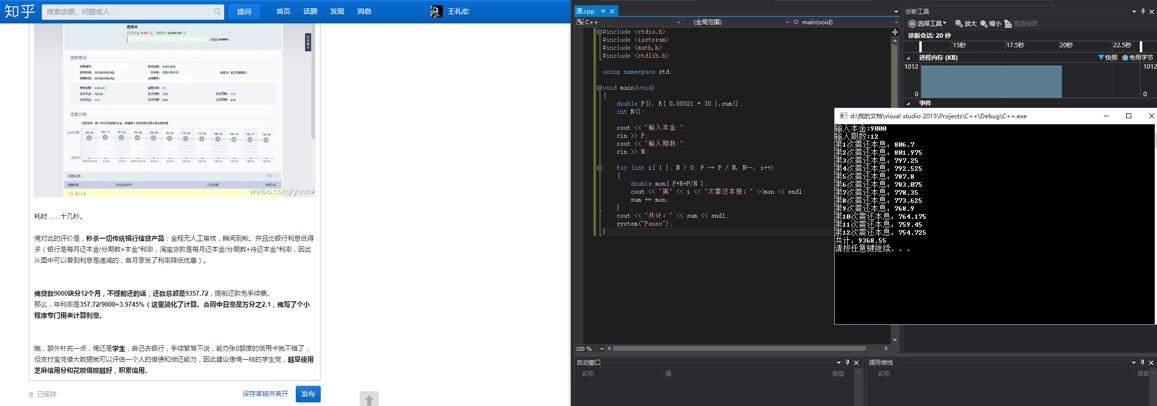Click the 名称 column header in 自动窗口
This screenshot has height=406, width=1157.
[x=587, y=374]
